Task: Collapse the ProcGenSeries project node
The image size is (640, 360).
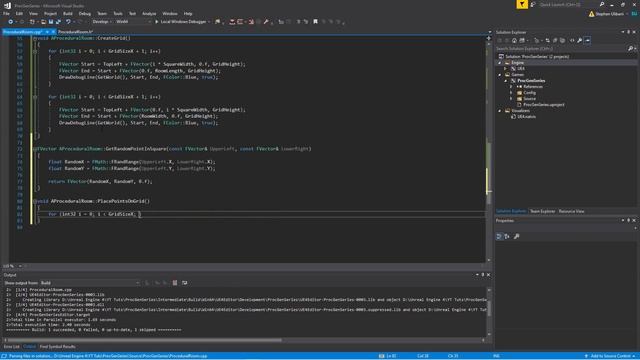Action: [506, 81]
